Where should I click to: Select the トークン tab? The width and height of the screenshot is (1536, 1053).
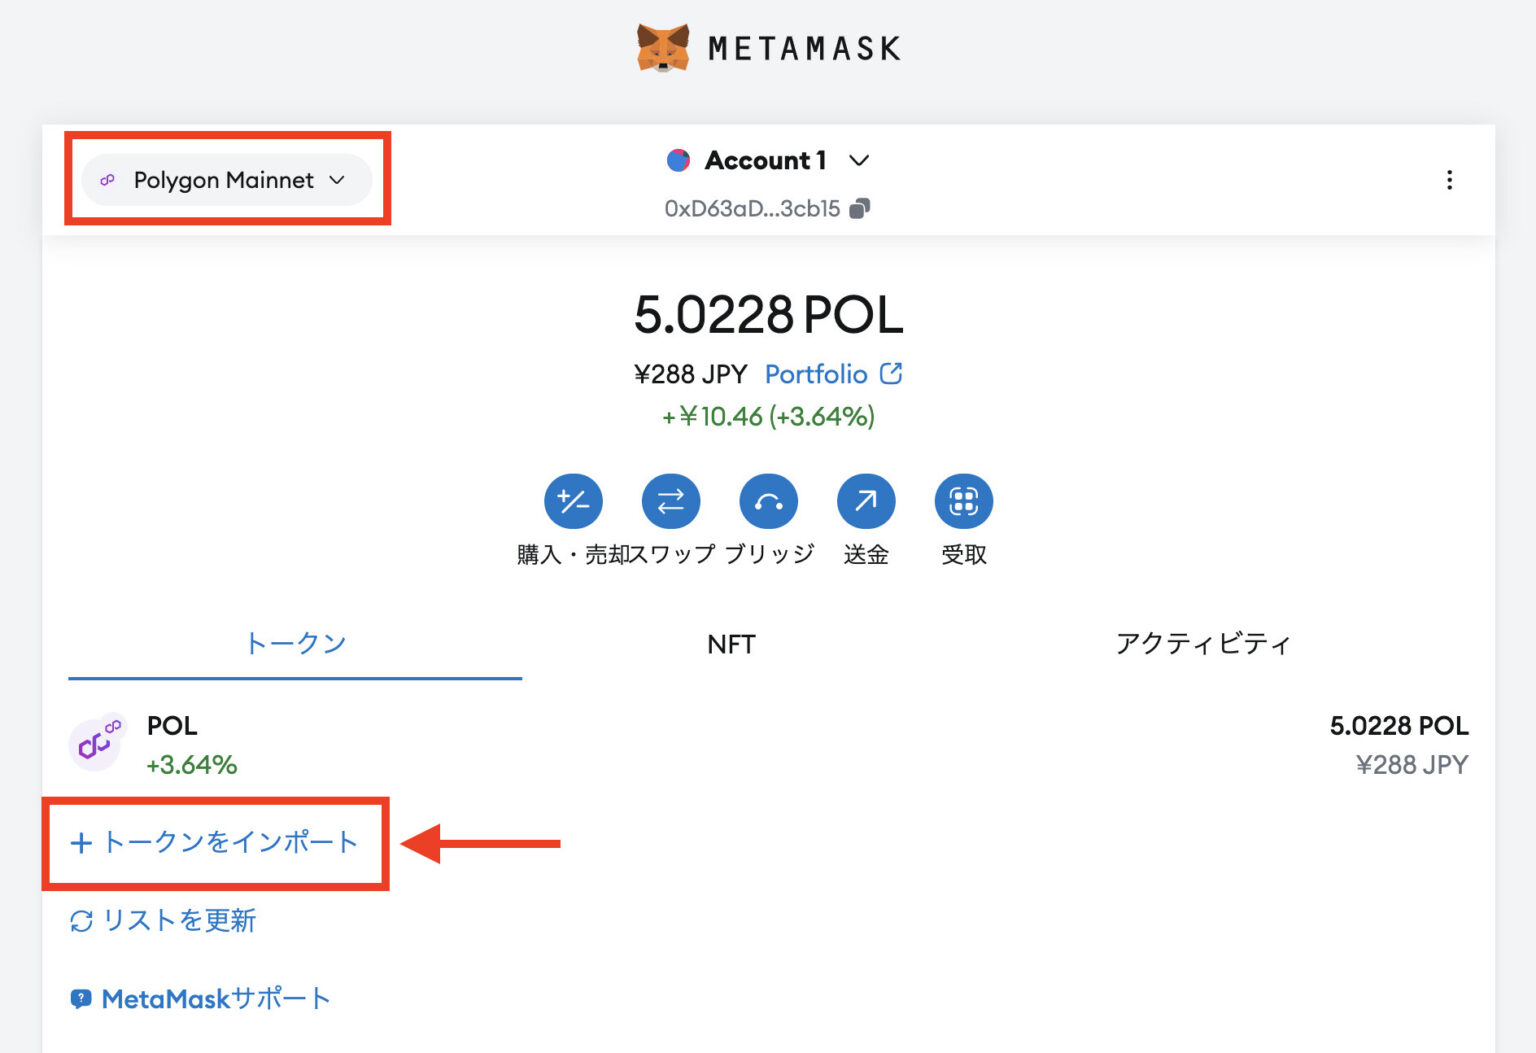coord(294,644)
